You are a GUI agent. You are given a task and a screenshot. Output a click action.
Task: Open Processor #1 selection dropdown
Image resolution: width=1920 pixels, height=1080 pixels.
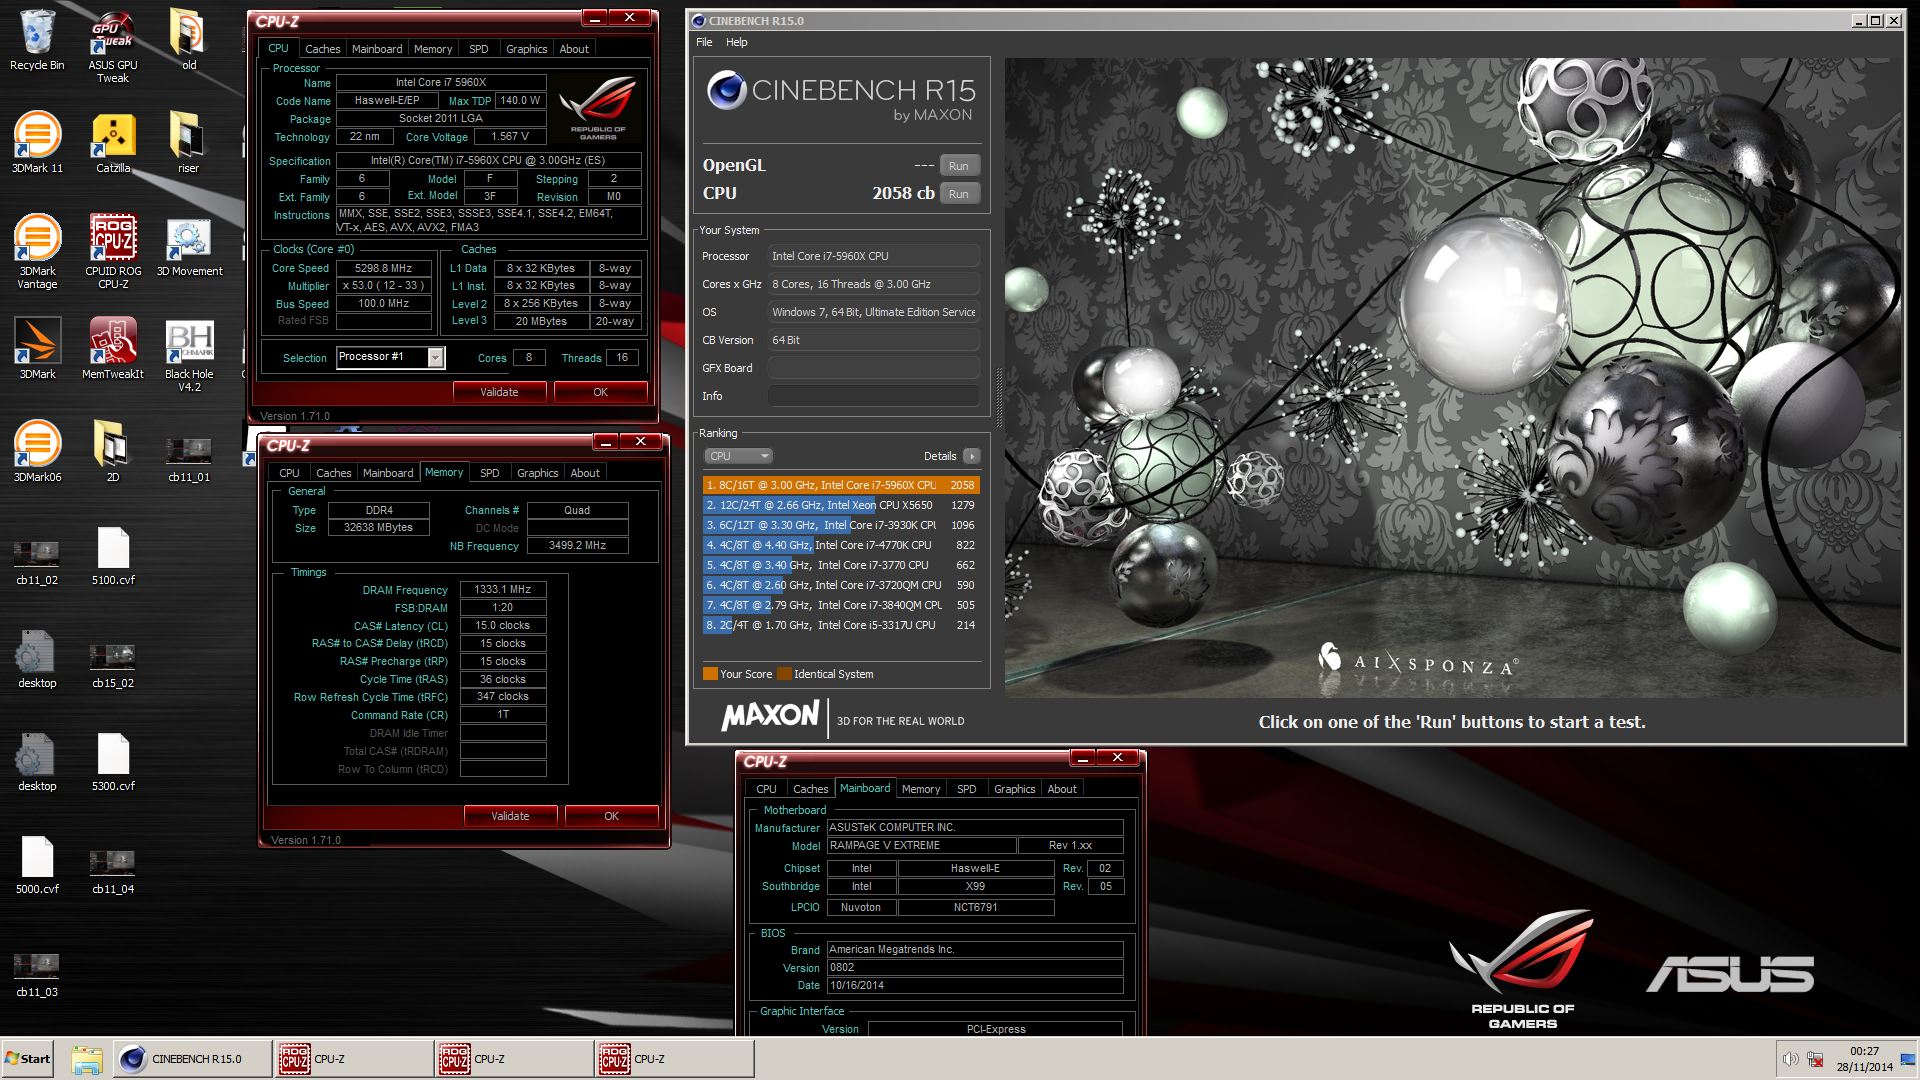(x=391, y=357)
